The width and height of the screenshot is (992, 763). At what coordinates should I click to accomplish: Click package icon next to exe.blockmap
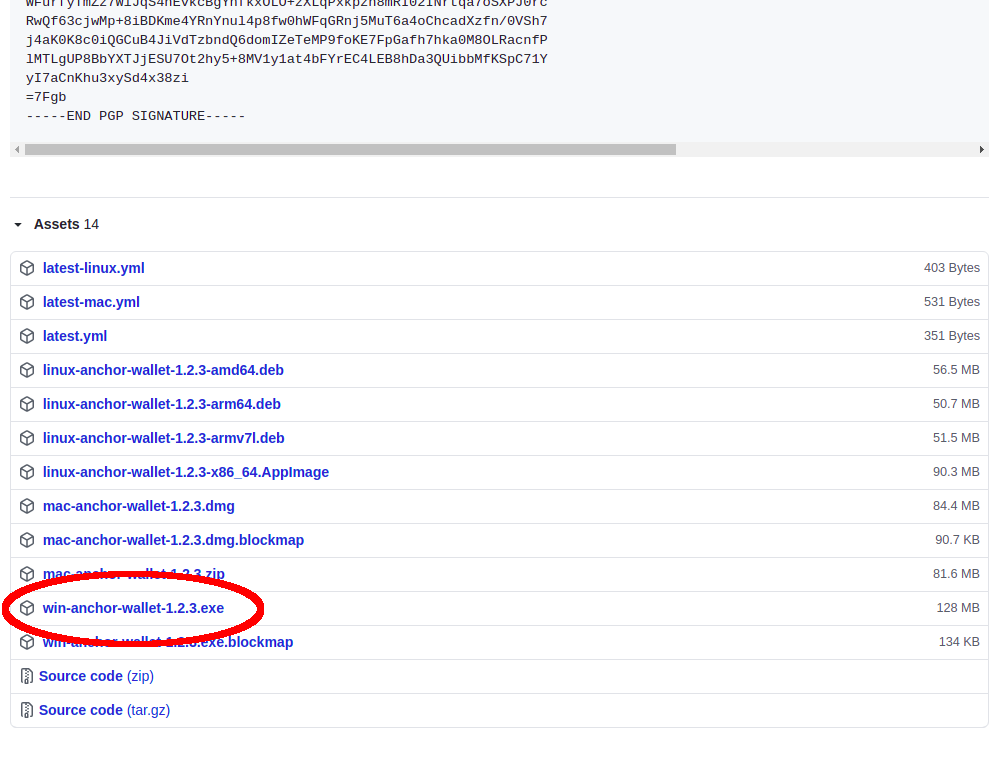27,642
